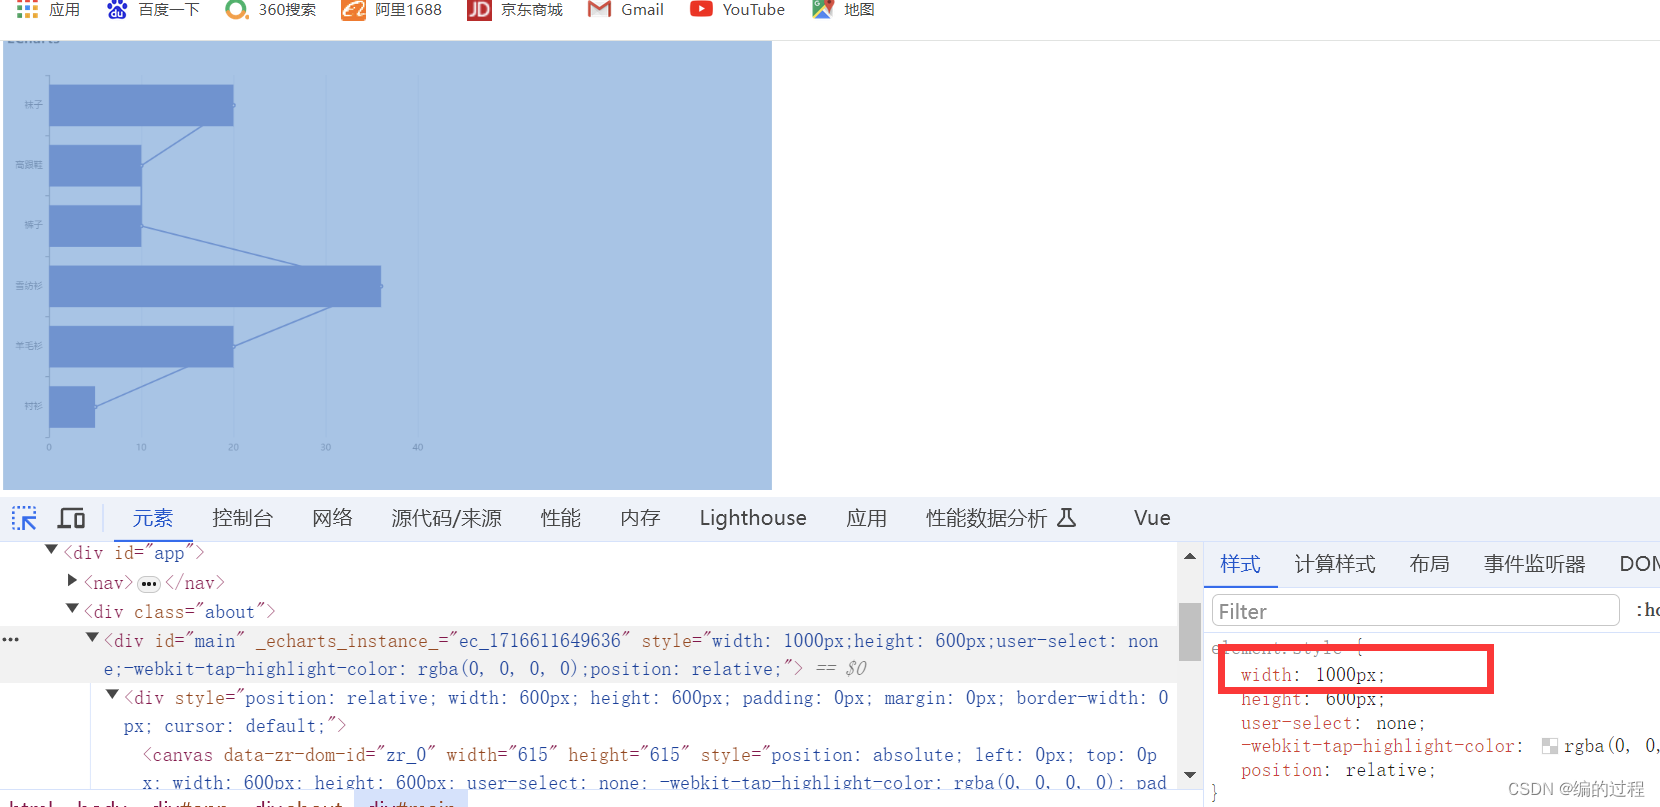Open the row actions ellipsis beside the div id="main" line
Screen dimensions: 1660x807
11,640
